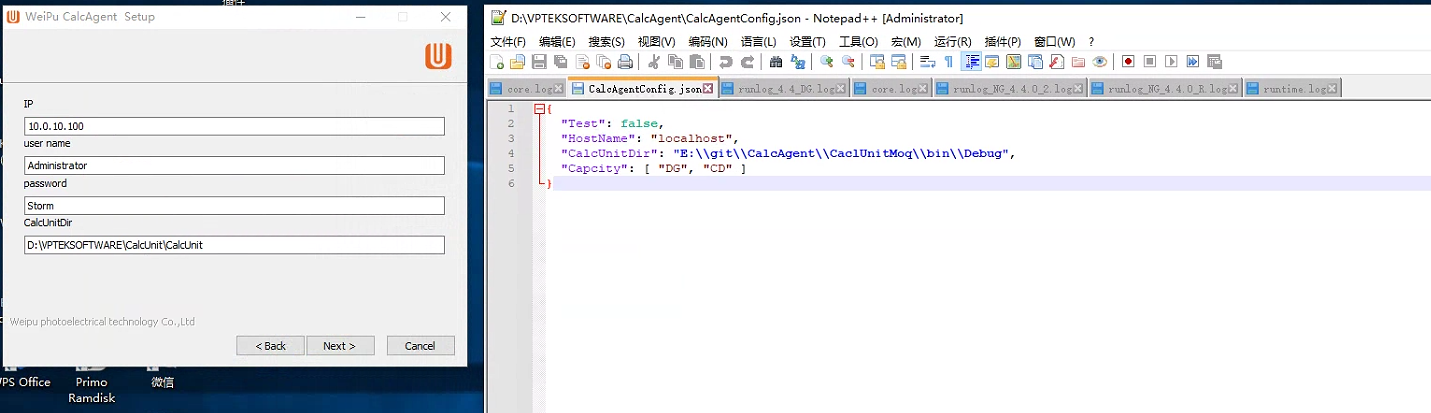This screenshot has width=1431, height=413.
Task: Click the Paste toolbar icon
Action: 696,61
